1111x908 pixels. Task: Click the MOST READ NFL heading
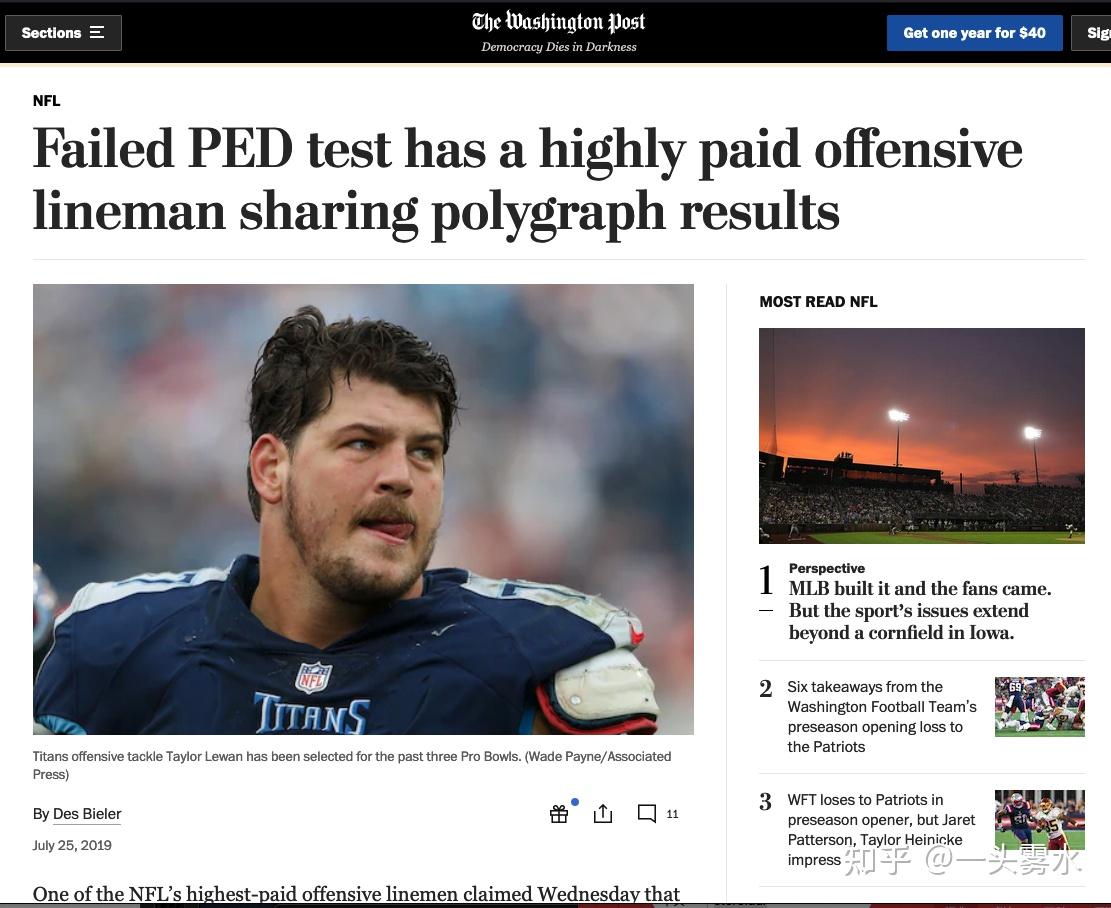pyautogui.click(x=818, y=302)
